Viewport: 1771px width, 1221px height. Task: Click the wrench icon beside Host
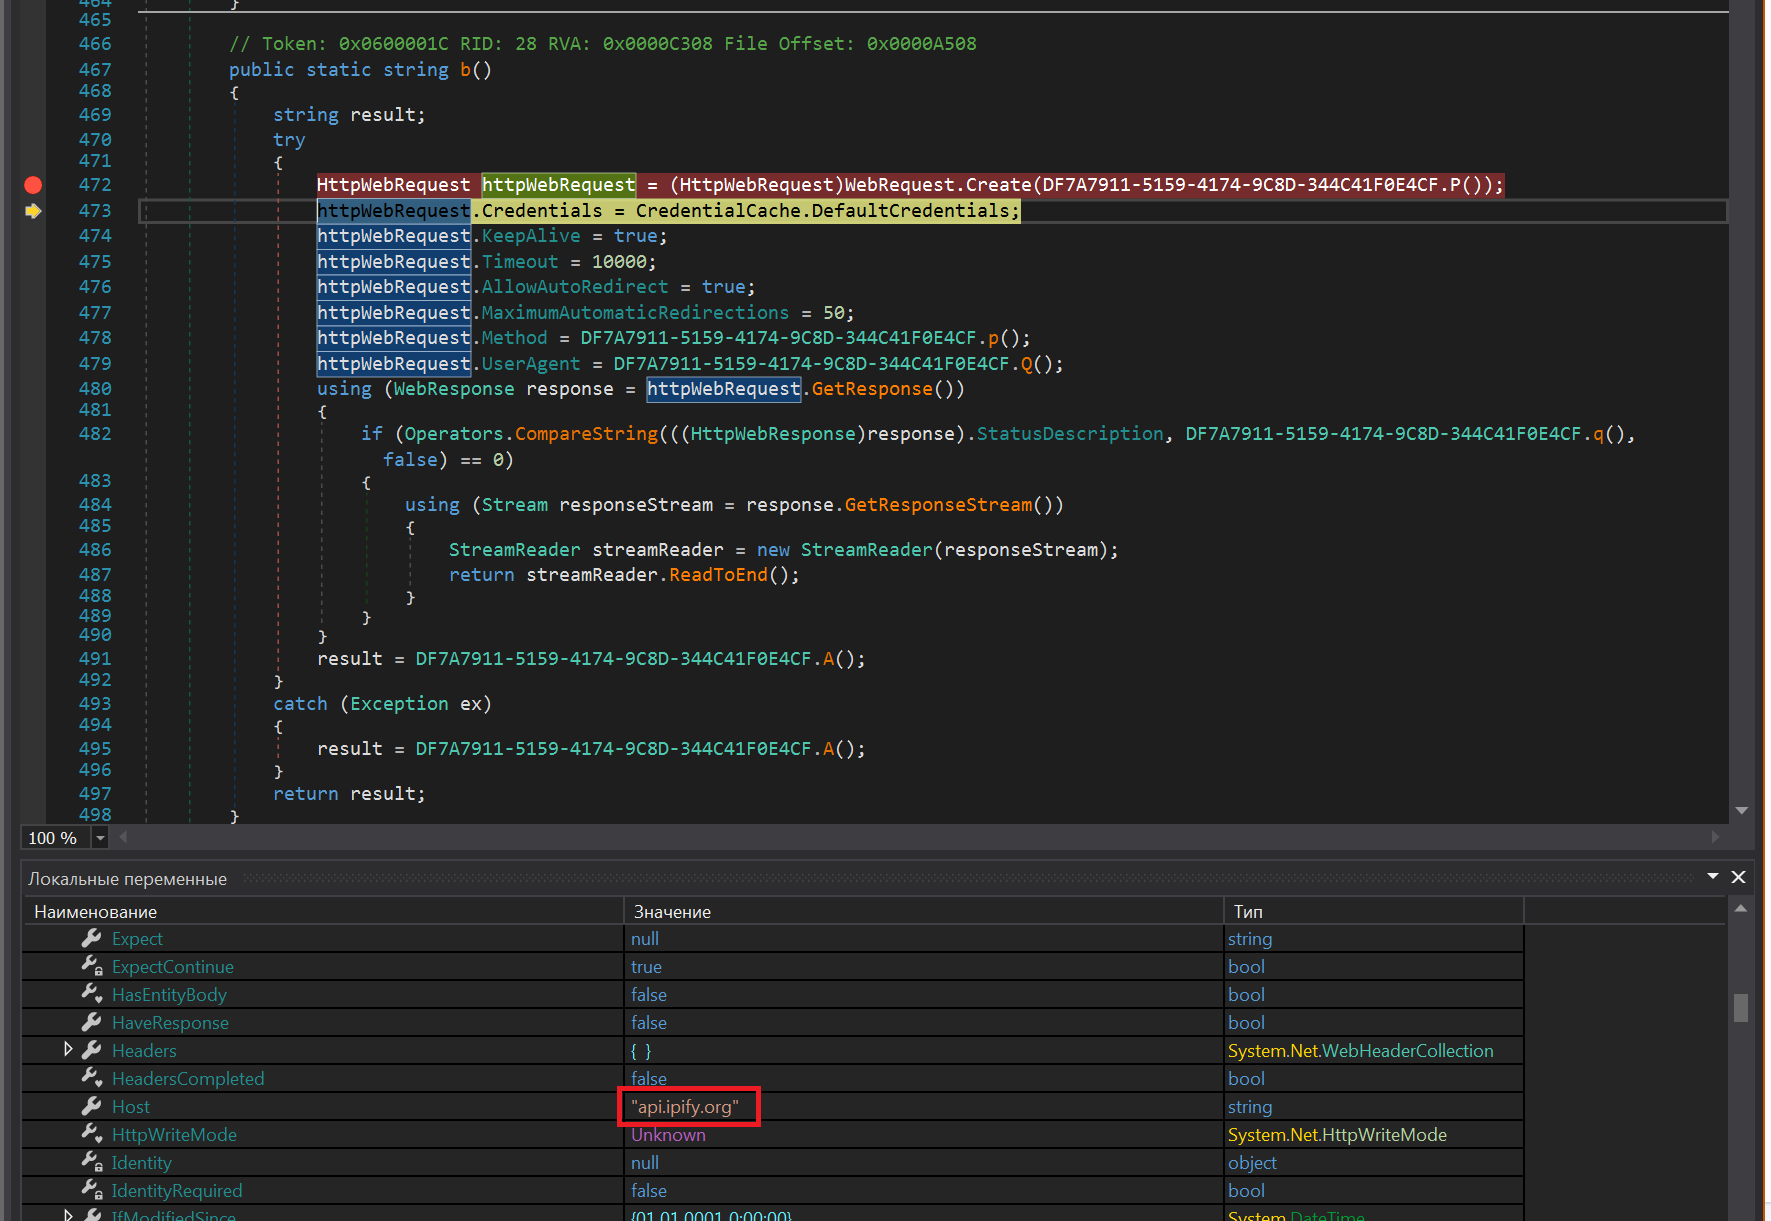click(x=92, y=1106)
